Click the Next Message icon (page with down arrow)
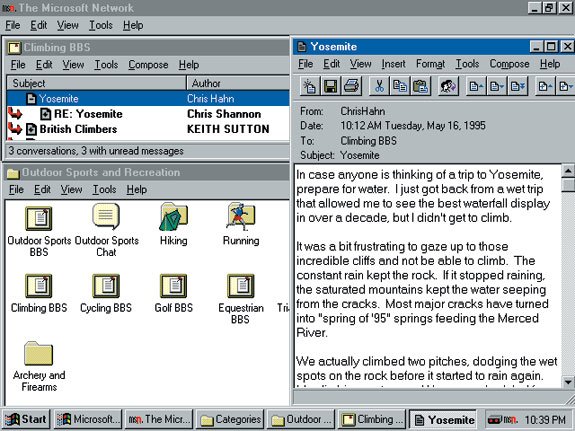The height and width of the screenshot is (431, 575). 497,87
